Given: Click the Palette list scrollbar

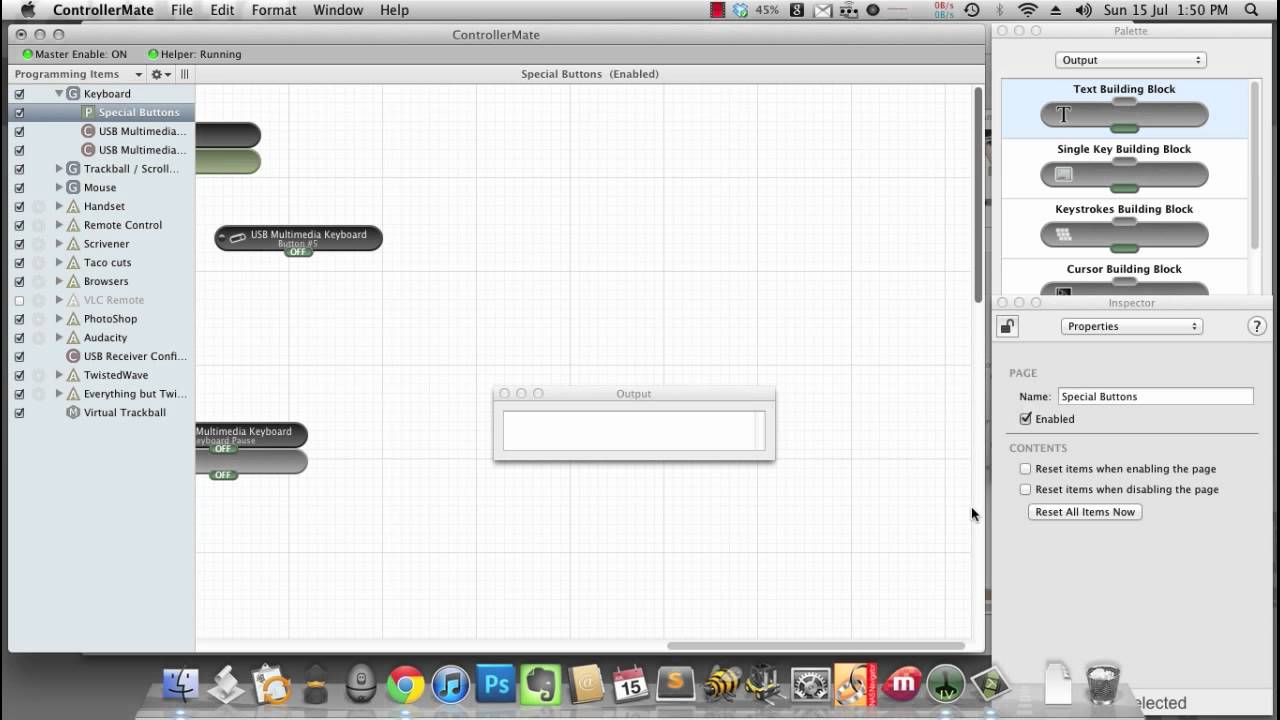Looking at the screenshot, I should (x=1256, y=165).
